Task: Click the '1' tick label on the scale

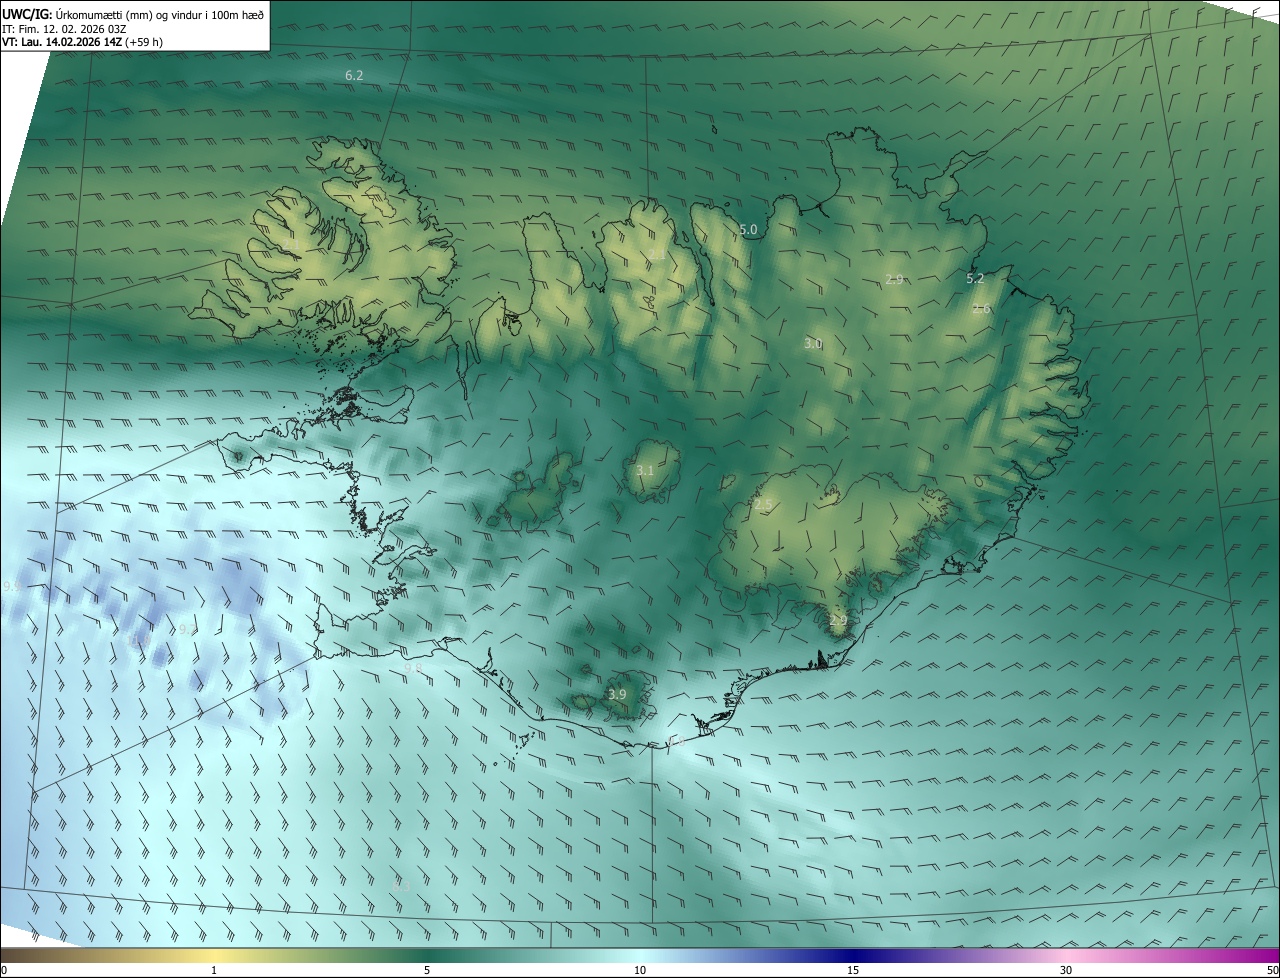Action: tap(214, 970)
